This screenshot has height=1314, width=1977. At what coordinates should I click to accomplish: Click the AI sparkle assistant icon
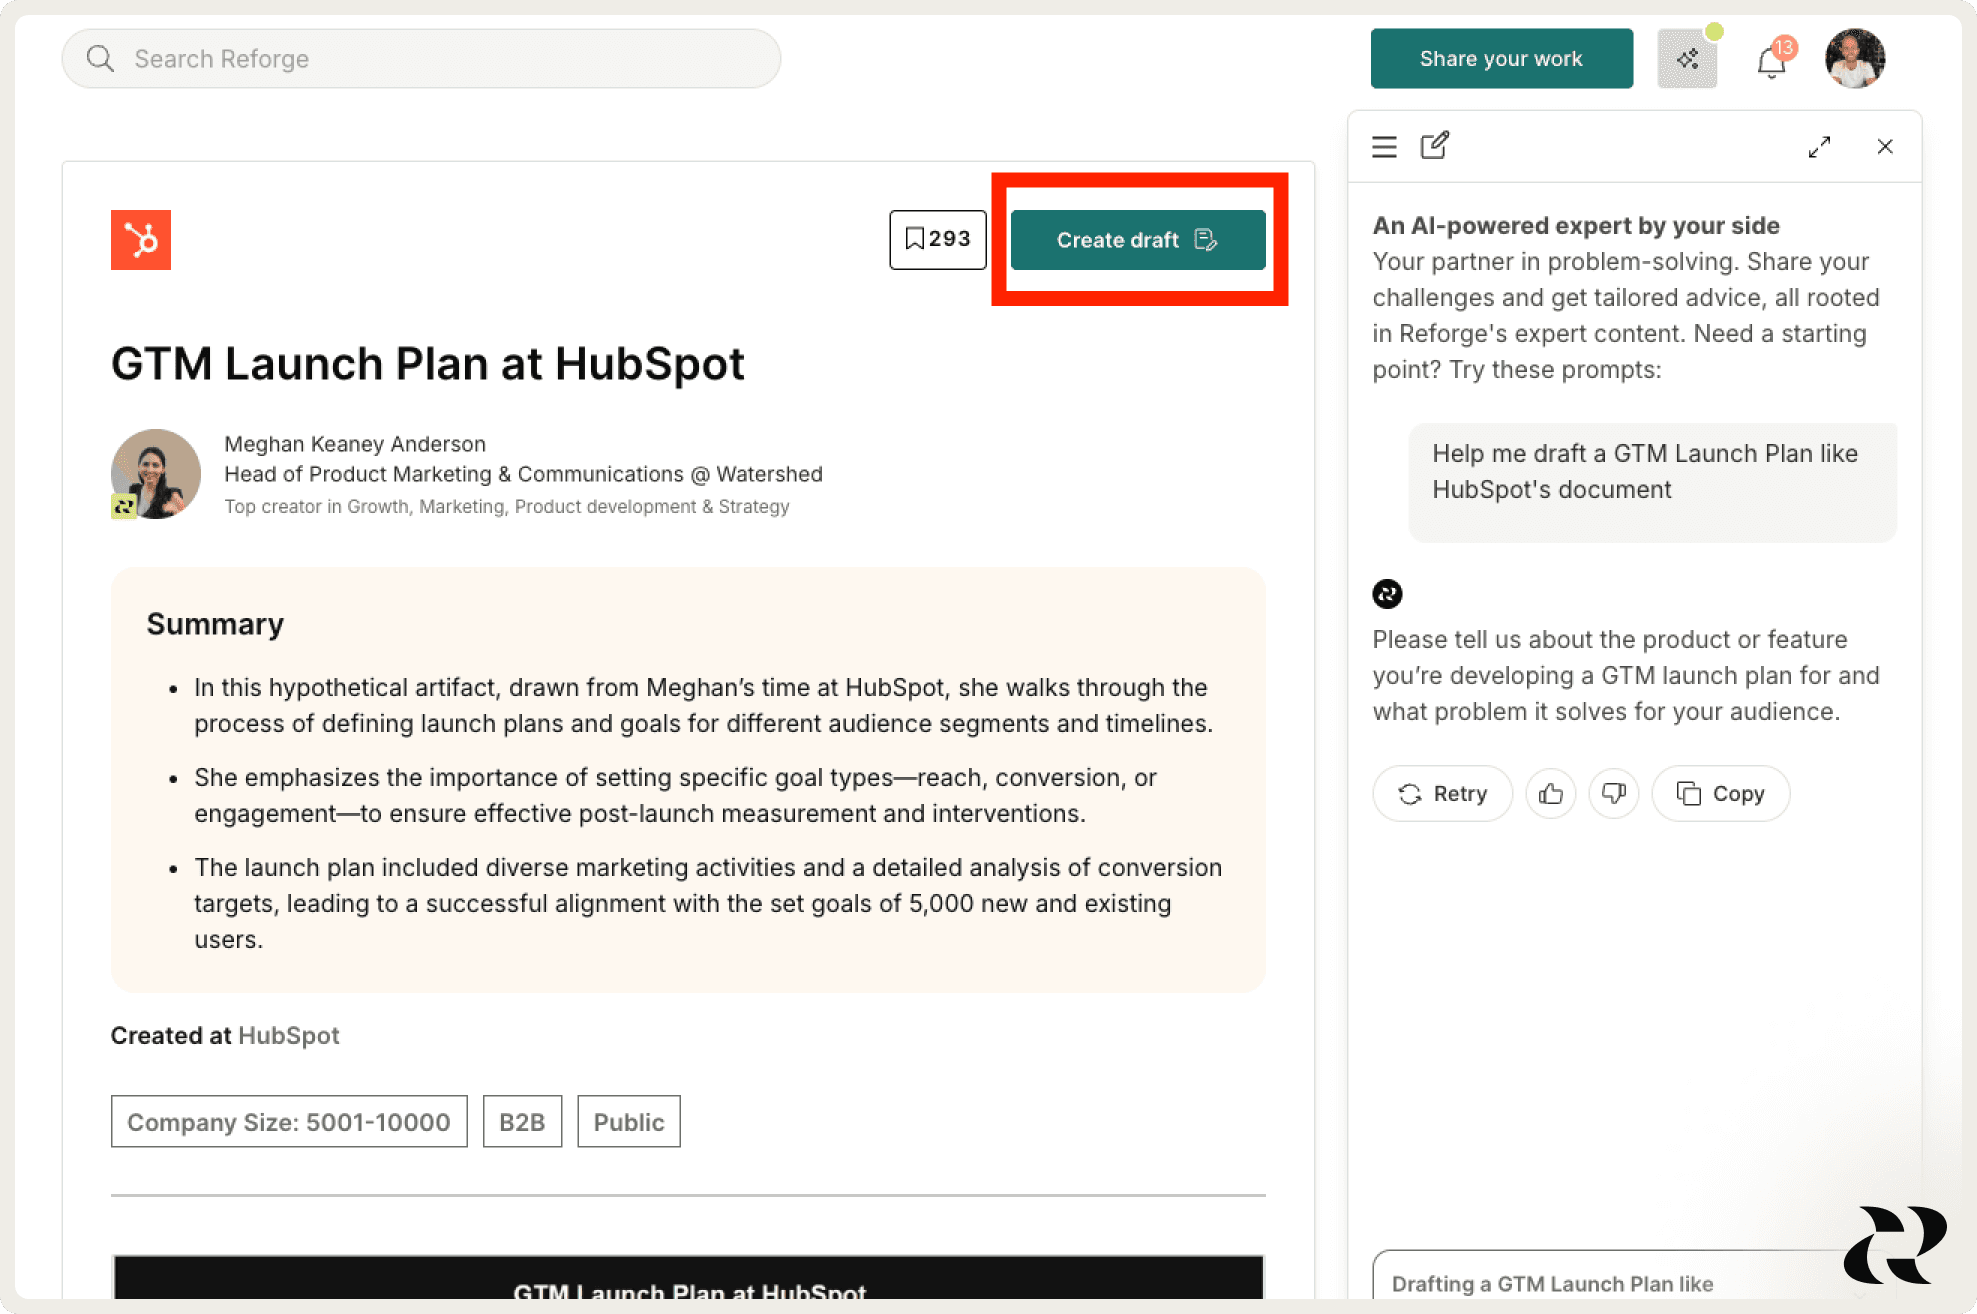[1687, 59]
